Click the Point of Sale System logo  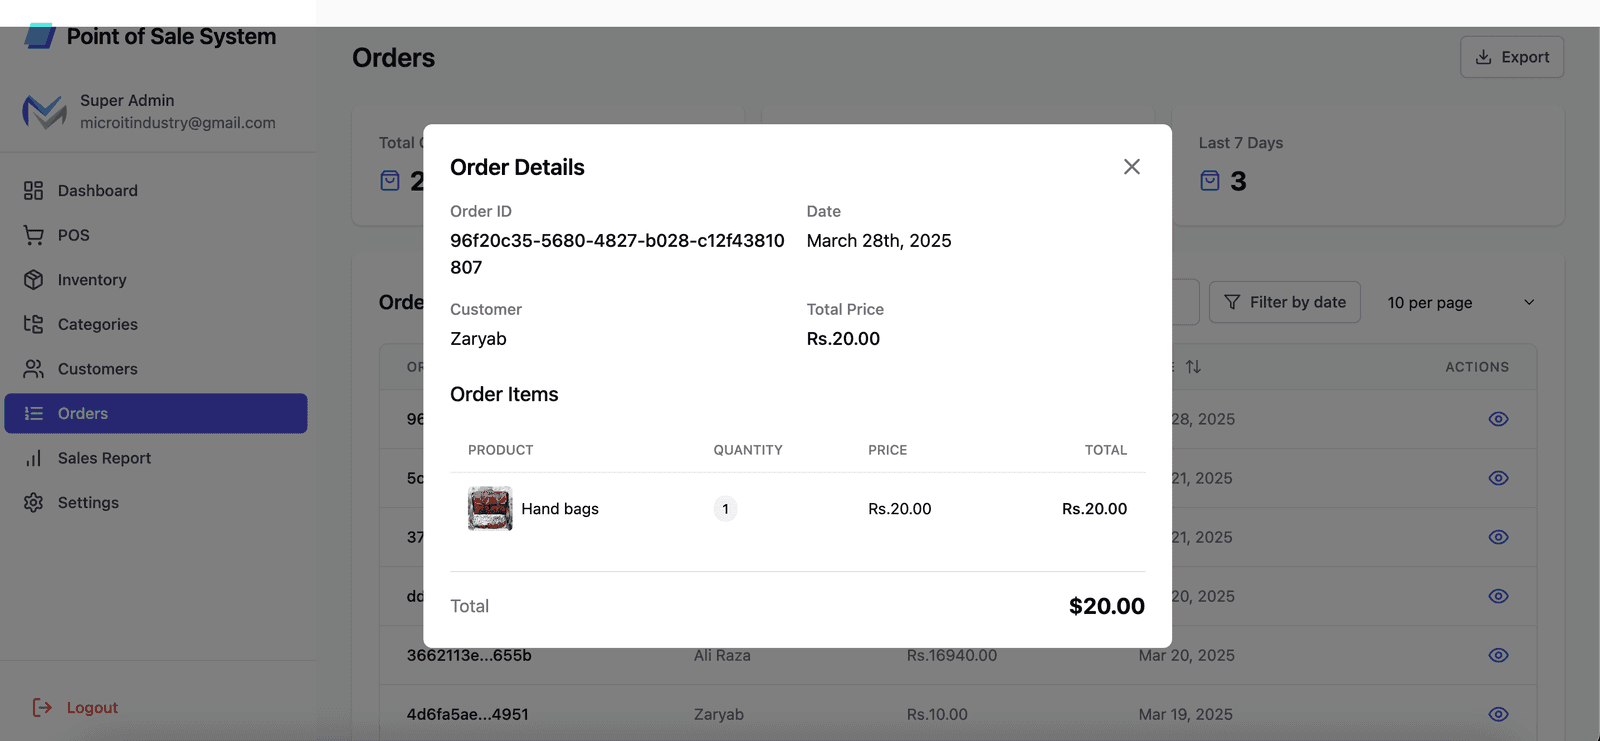pyautogui.click(x=40, y=37)
